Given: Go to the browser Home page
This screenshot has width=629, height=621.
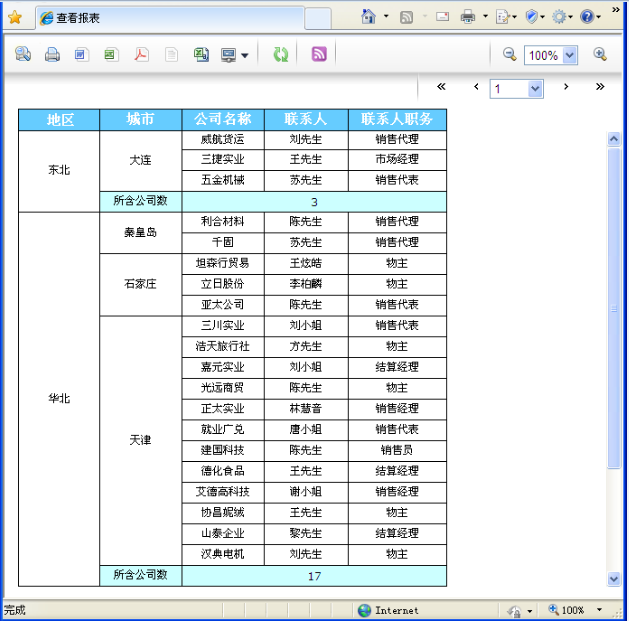Looking at the screenshot, I should pos(368,16).
